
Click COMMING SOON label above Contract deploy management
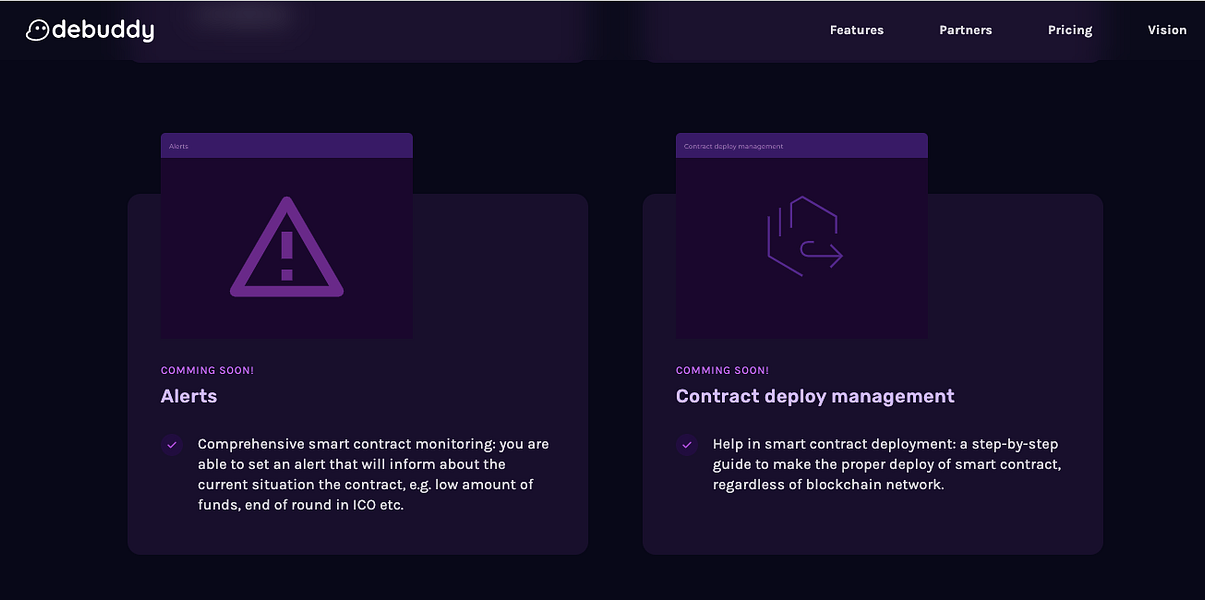point(723,371)
